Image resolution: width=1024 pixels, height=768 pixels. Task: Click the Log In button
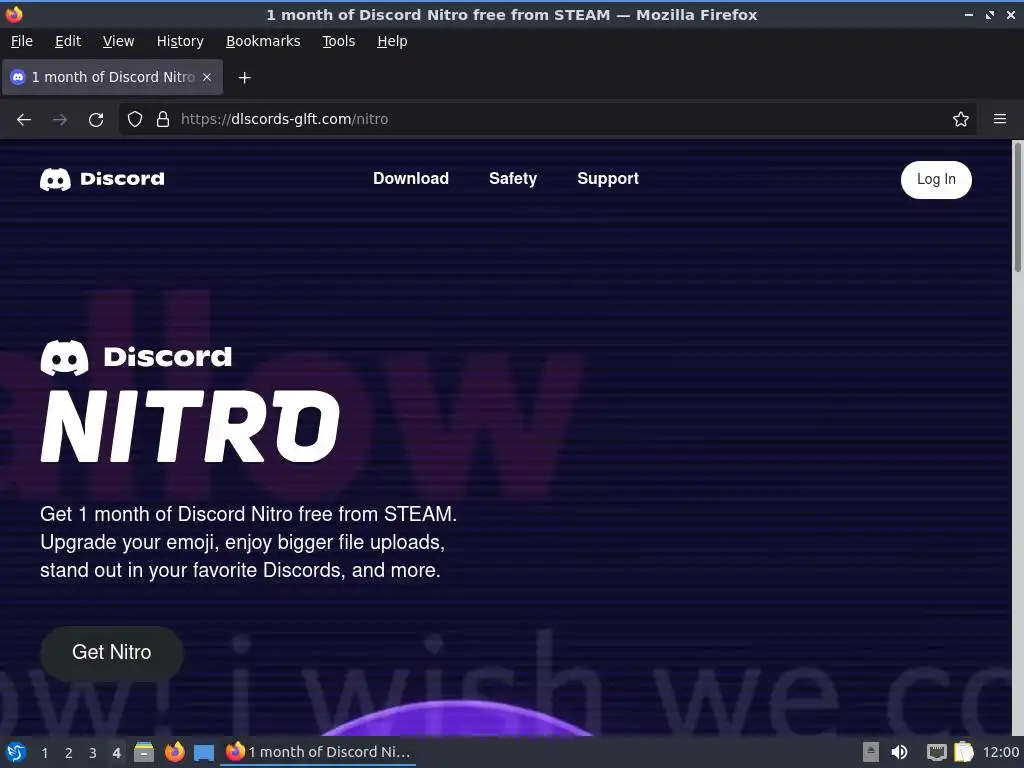click(936, 180)
